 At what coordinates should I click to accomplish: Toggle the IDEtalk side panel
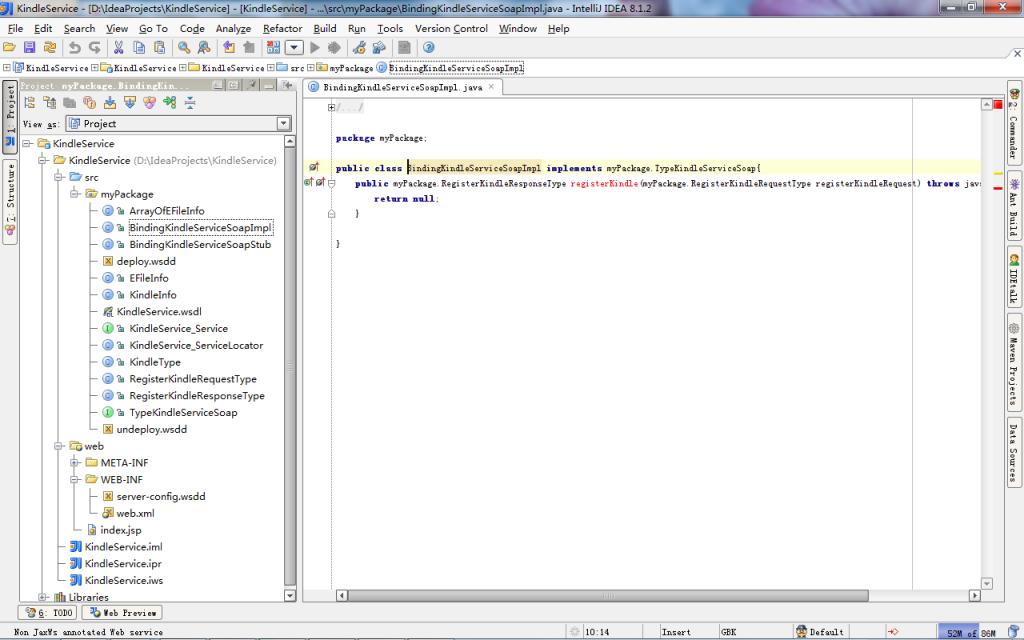click(x=1014, y=277)
